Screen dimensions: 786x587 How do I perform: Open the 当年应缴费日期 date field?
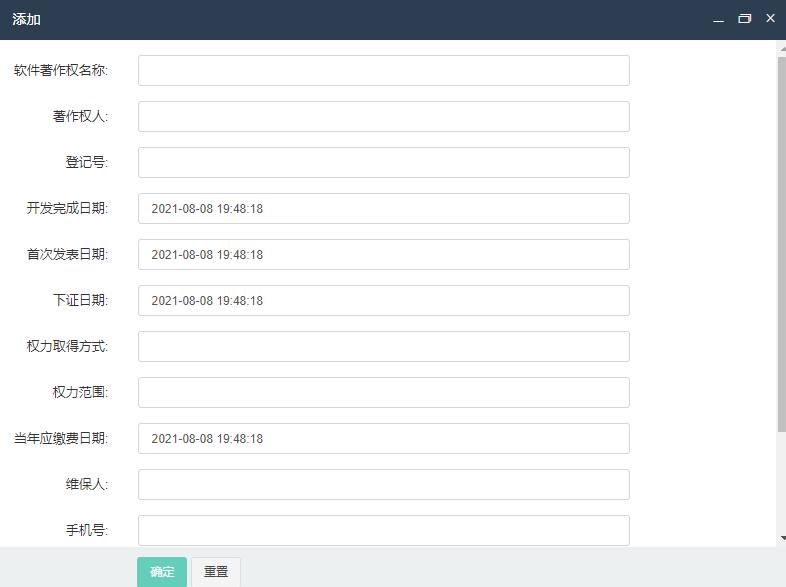383,439
